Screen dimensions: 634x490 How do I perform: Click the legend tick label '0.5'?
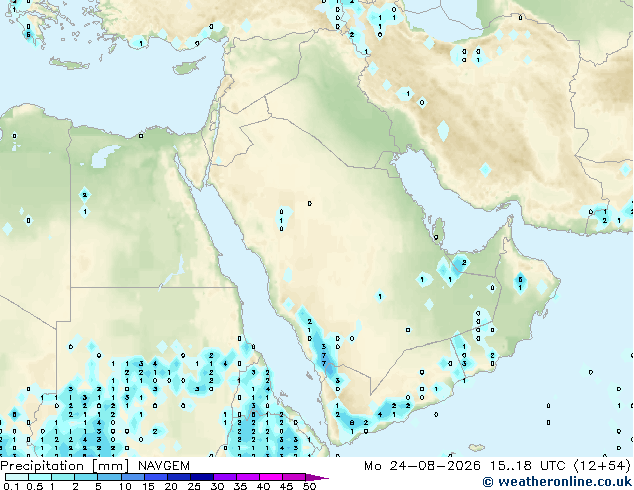click(34, 486)
